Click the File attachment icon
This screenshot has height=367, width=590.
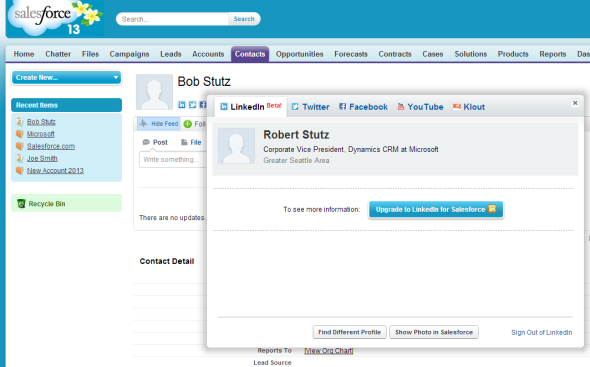(184, 142)
